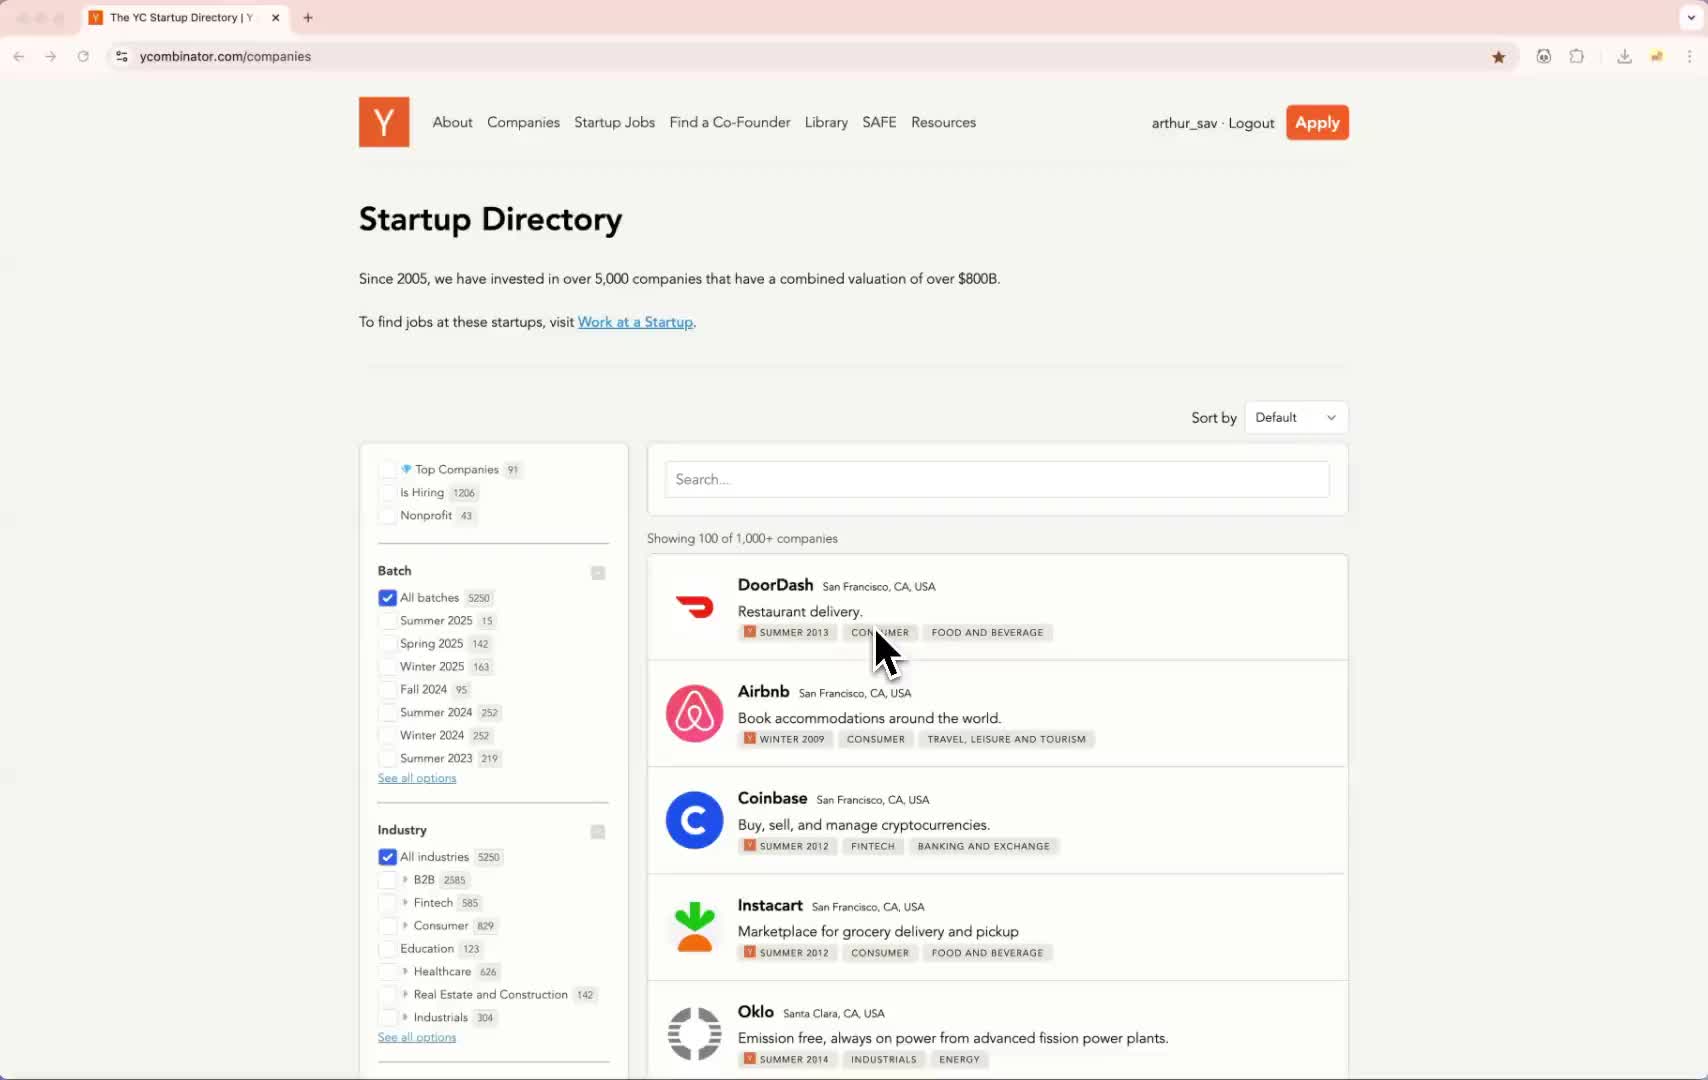Collapse the Batch filter section
This screenshot has height=1080, width=1708.
(x=598, y=573)
